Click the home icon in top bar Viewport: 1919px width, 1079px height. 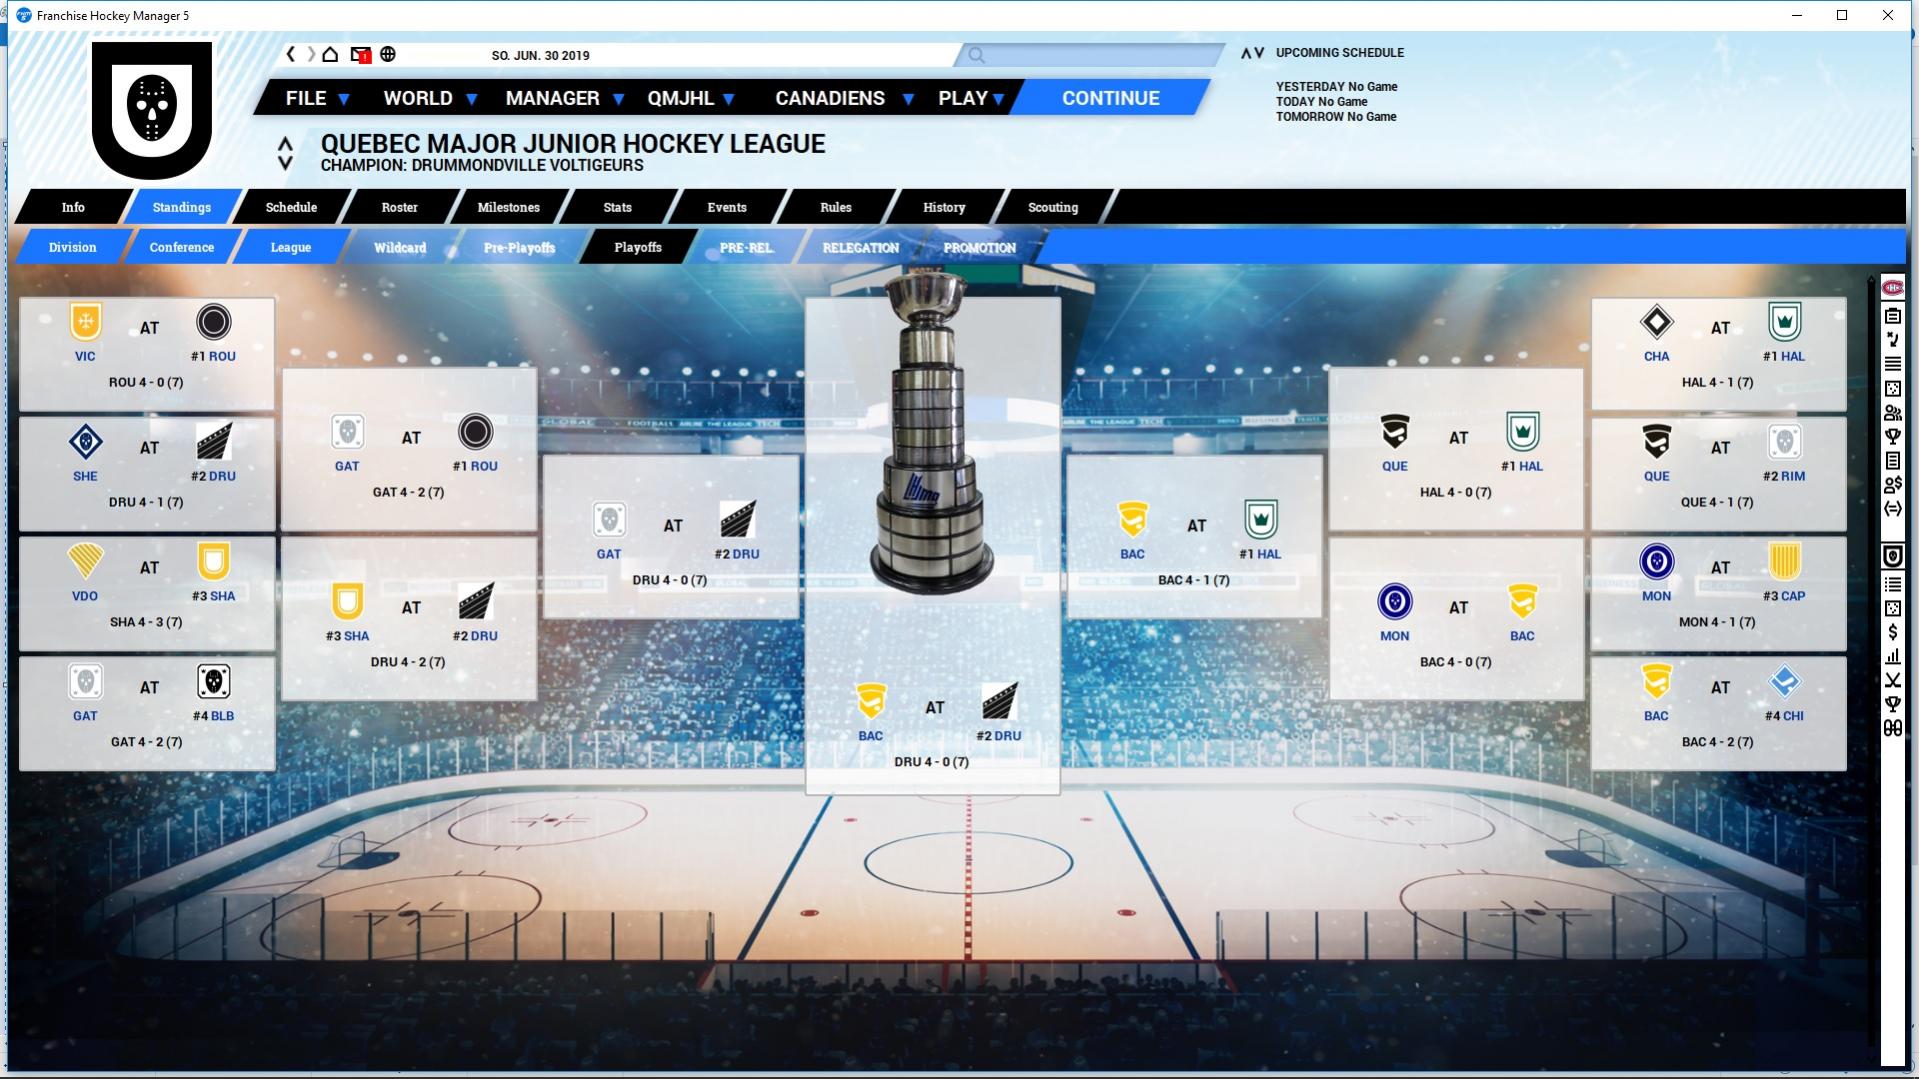pyautogui.click(x=330, y=55)
